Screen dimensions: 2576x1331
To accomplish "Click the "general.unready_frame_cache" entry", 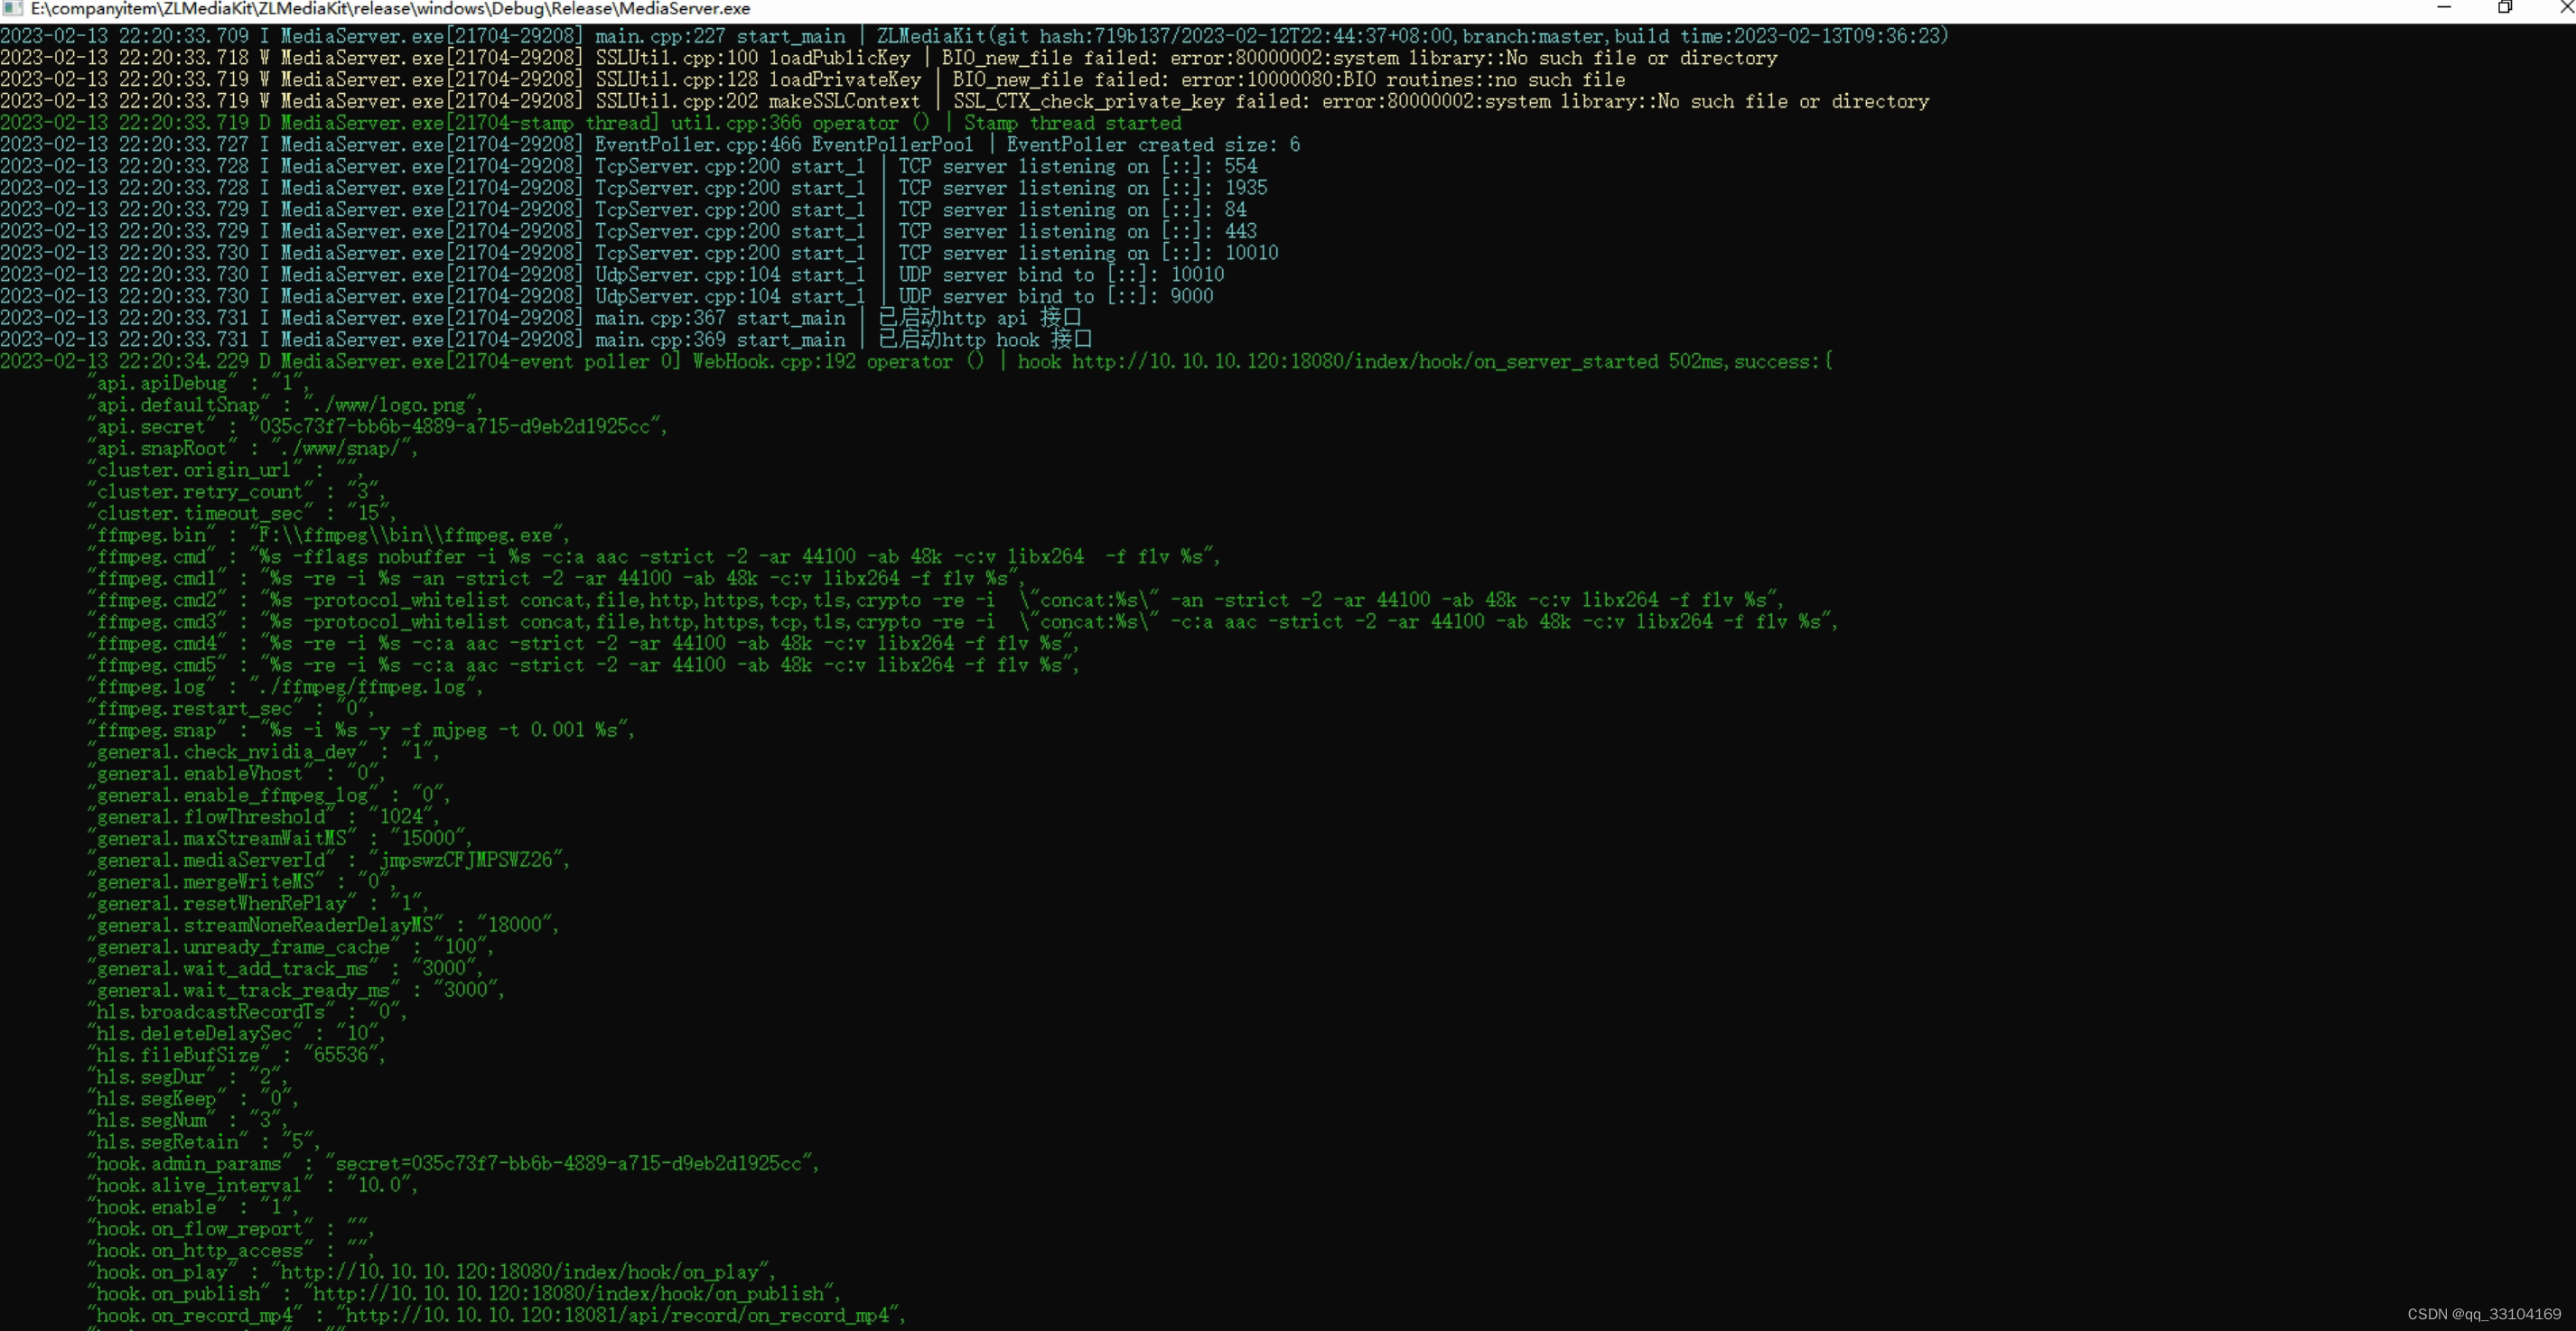I will [x=291, y=947].
